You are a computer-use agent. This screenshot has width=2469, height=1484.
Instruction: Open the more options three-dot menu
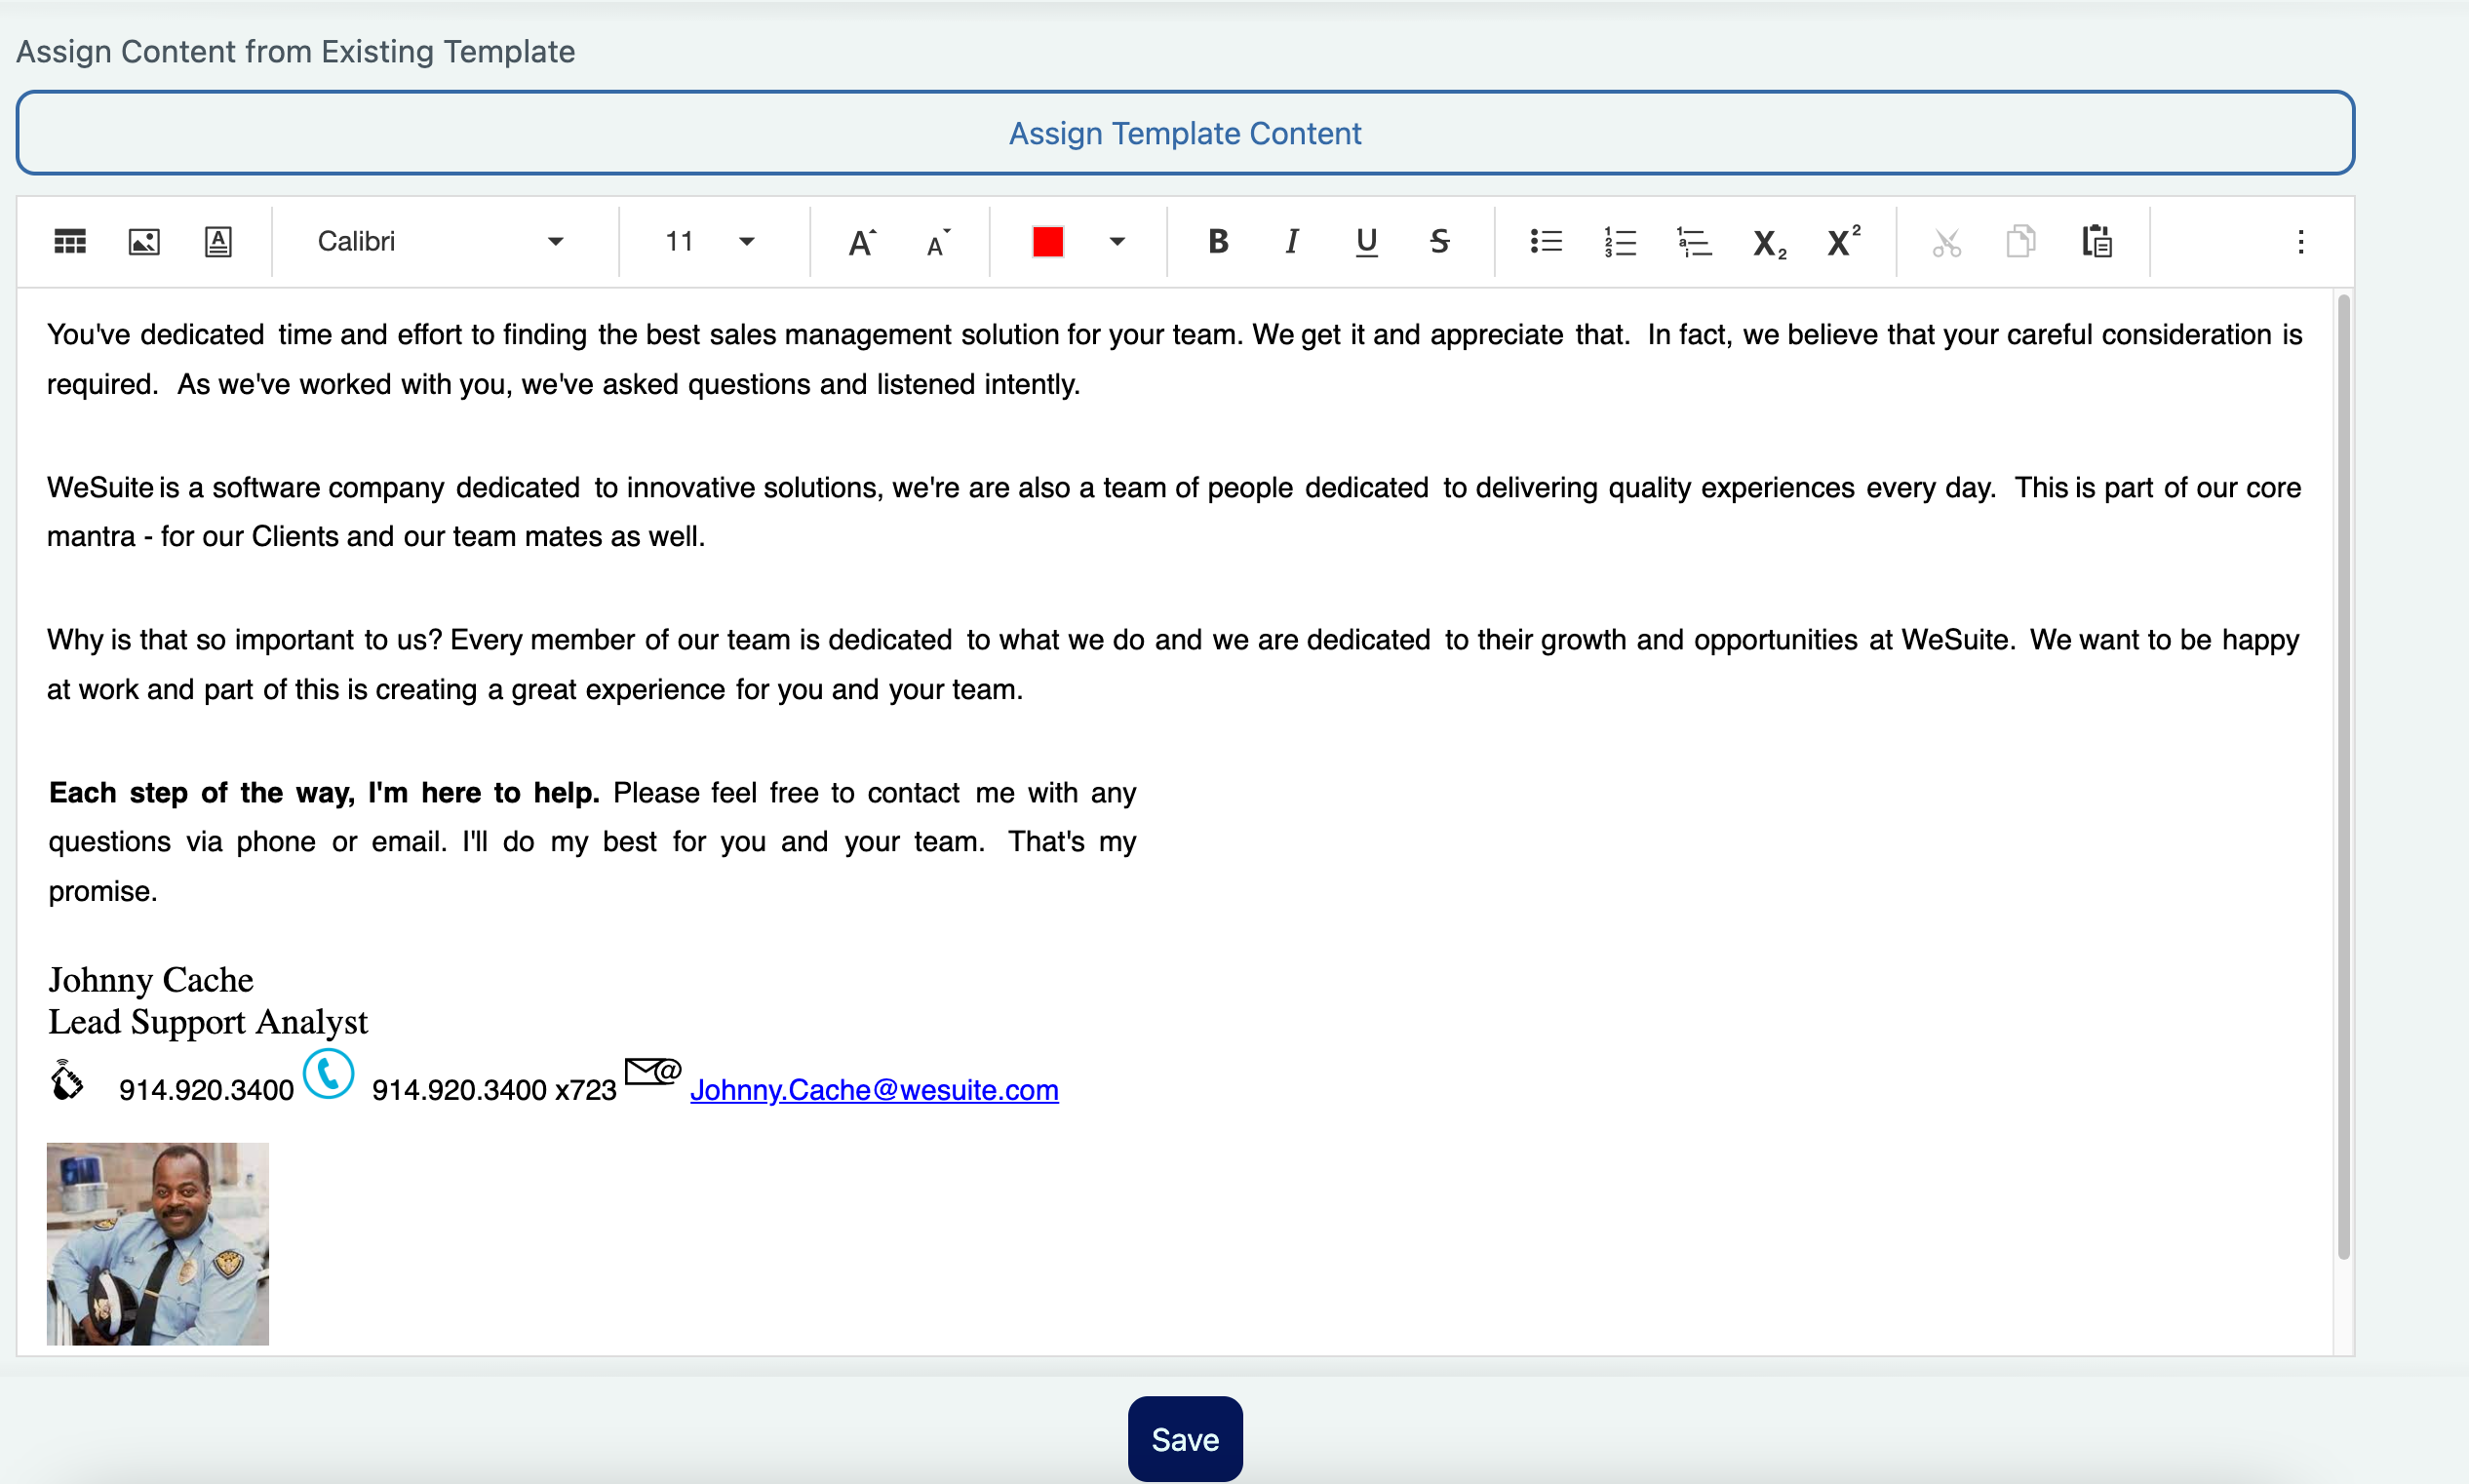(x=2300, y=242)
